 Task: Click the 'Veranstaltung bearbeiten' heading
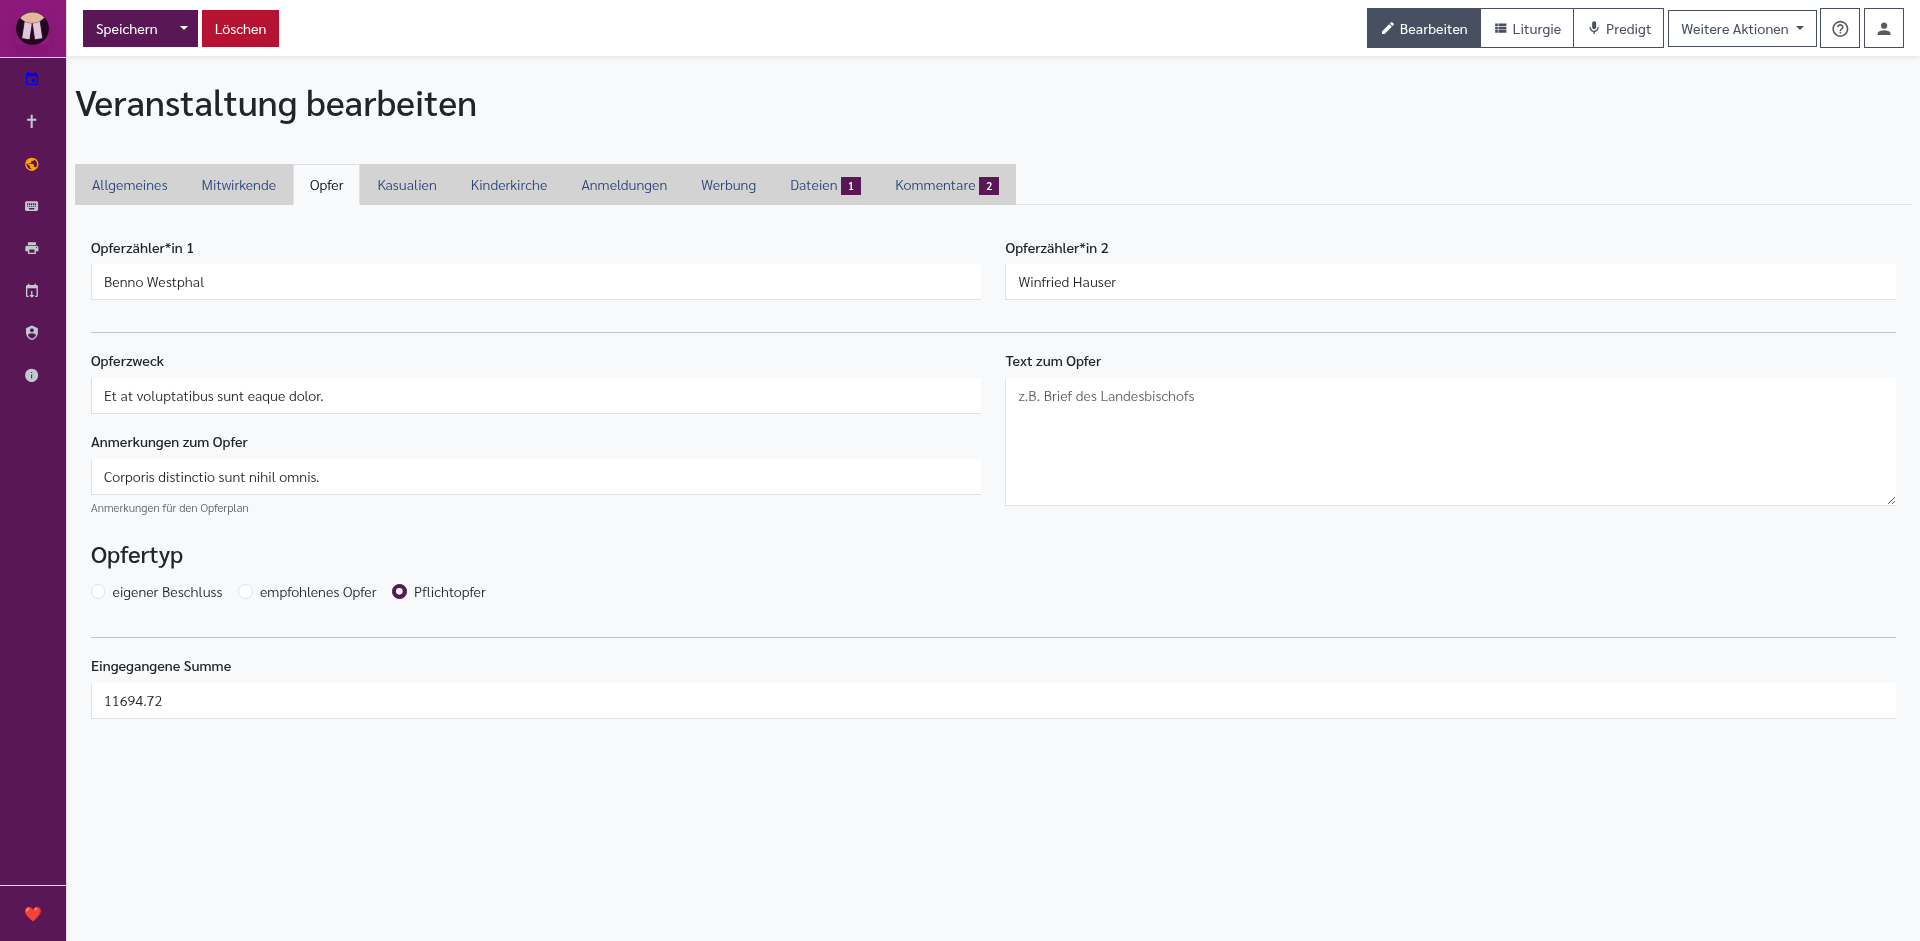tap(276, 104)
